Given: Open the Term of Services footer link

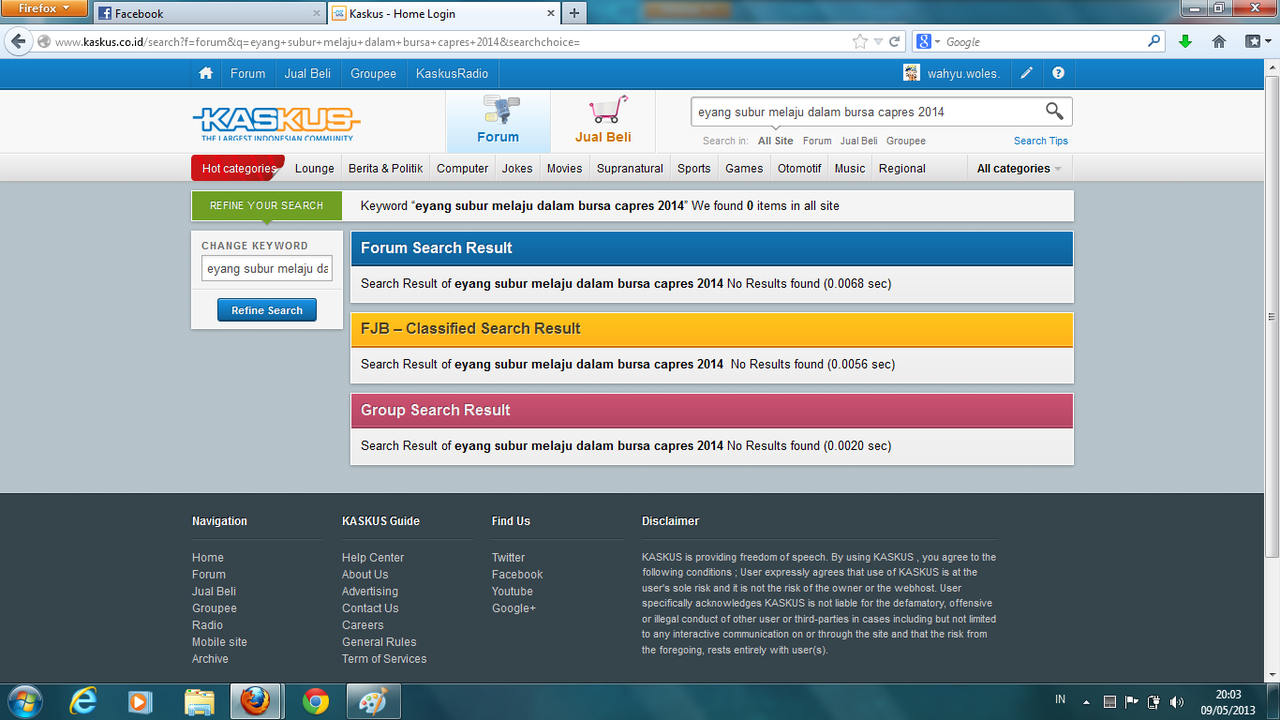Looking at the screenshot, I should pos(384,659).
